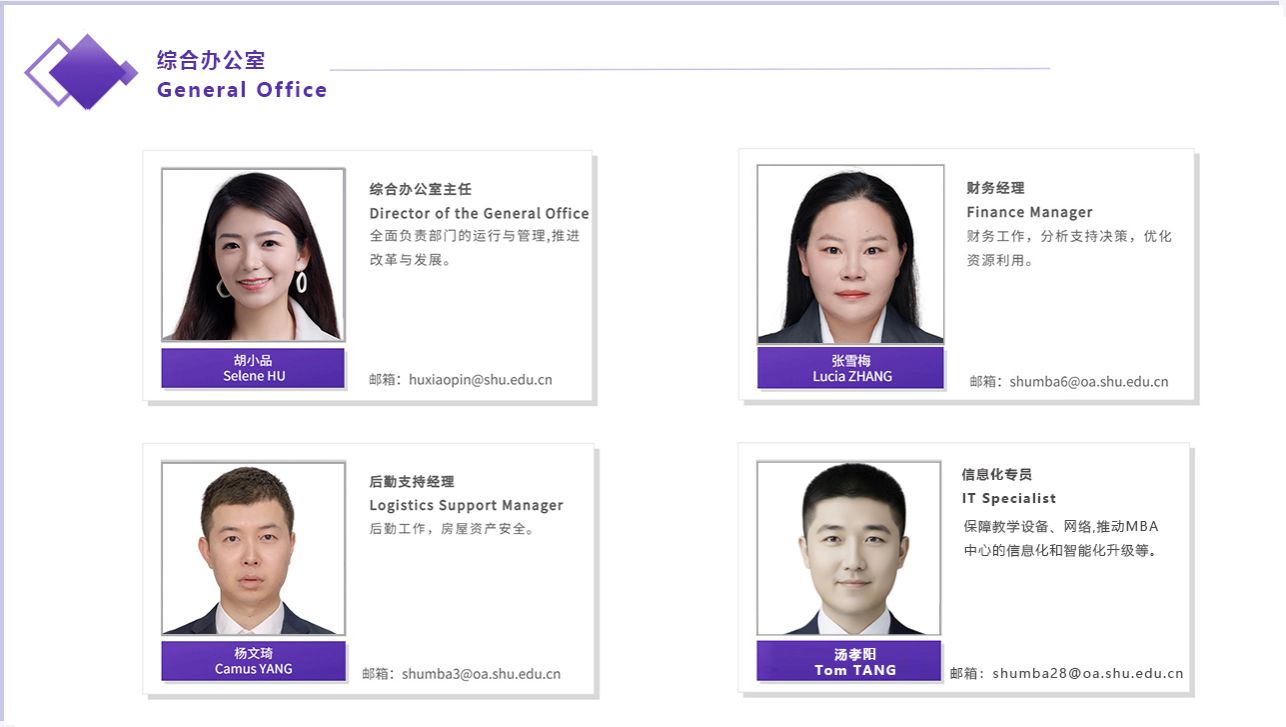Viewport: 1286px width, 727px height.
Task: Select the General Office title
Action: tap(242, 90)
